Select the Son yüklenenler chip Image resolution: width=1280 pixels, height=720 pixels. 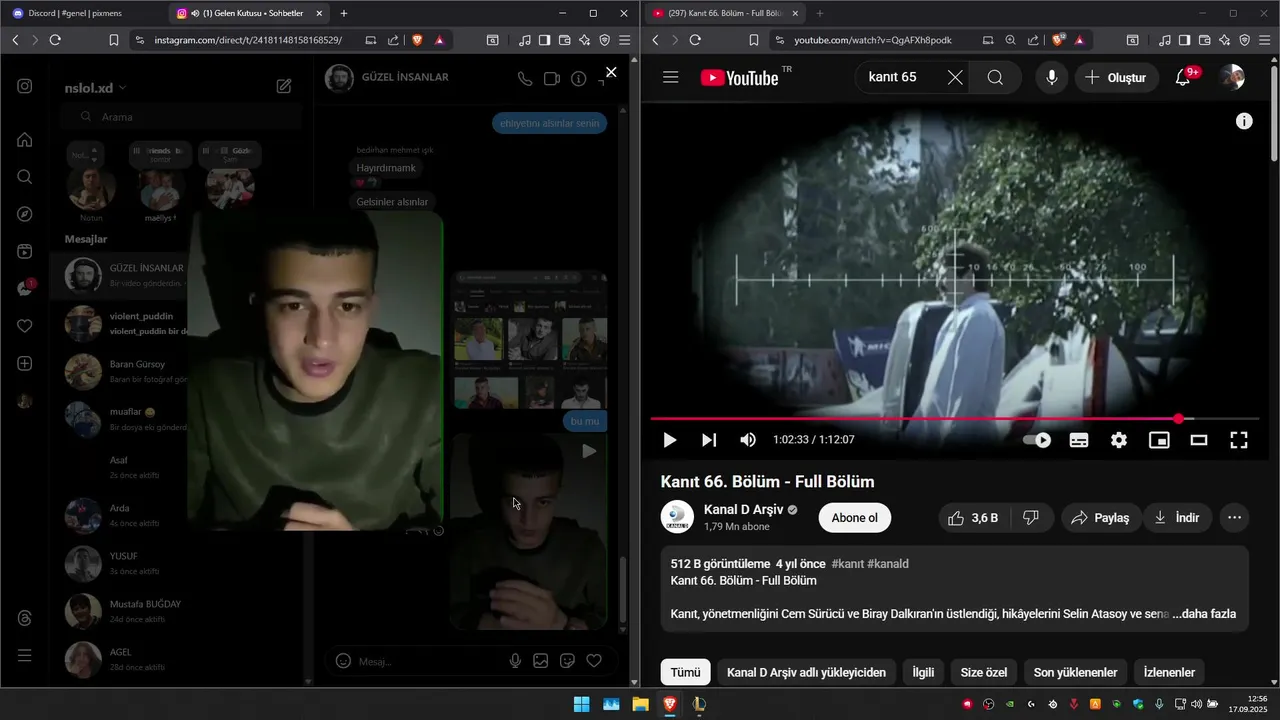click(1075, 673)
